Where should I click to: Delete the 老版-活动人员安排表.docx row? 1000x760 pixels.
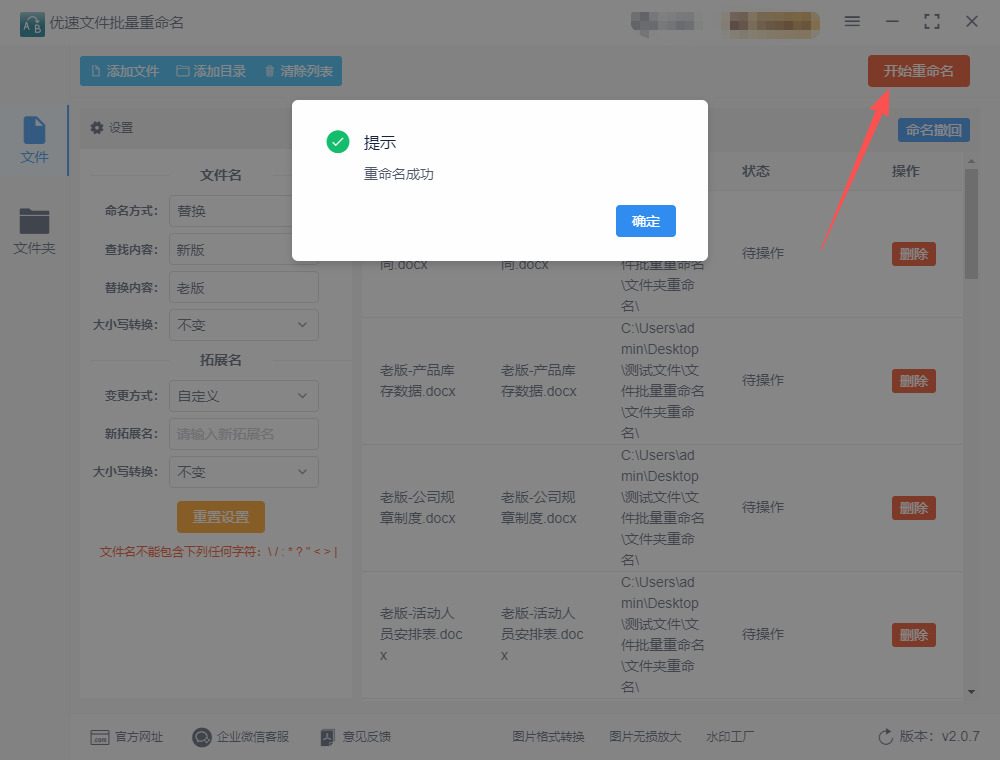(913, 634)
